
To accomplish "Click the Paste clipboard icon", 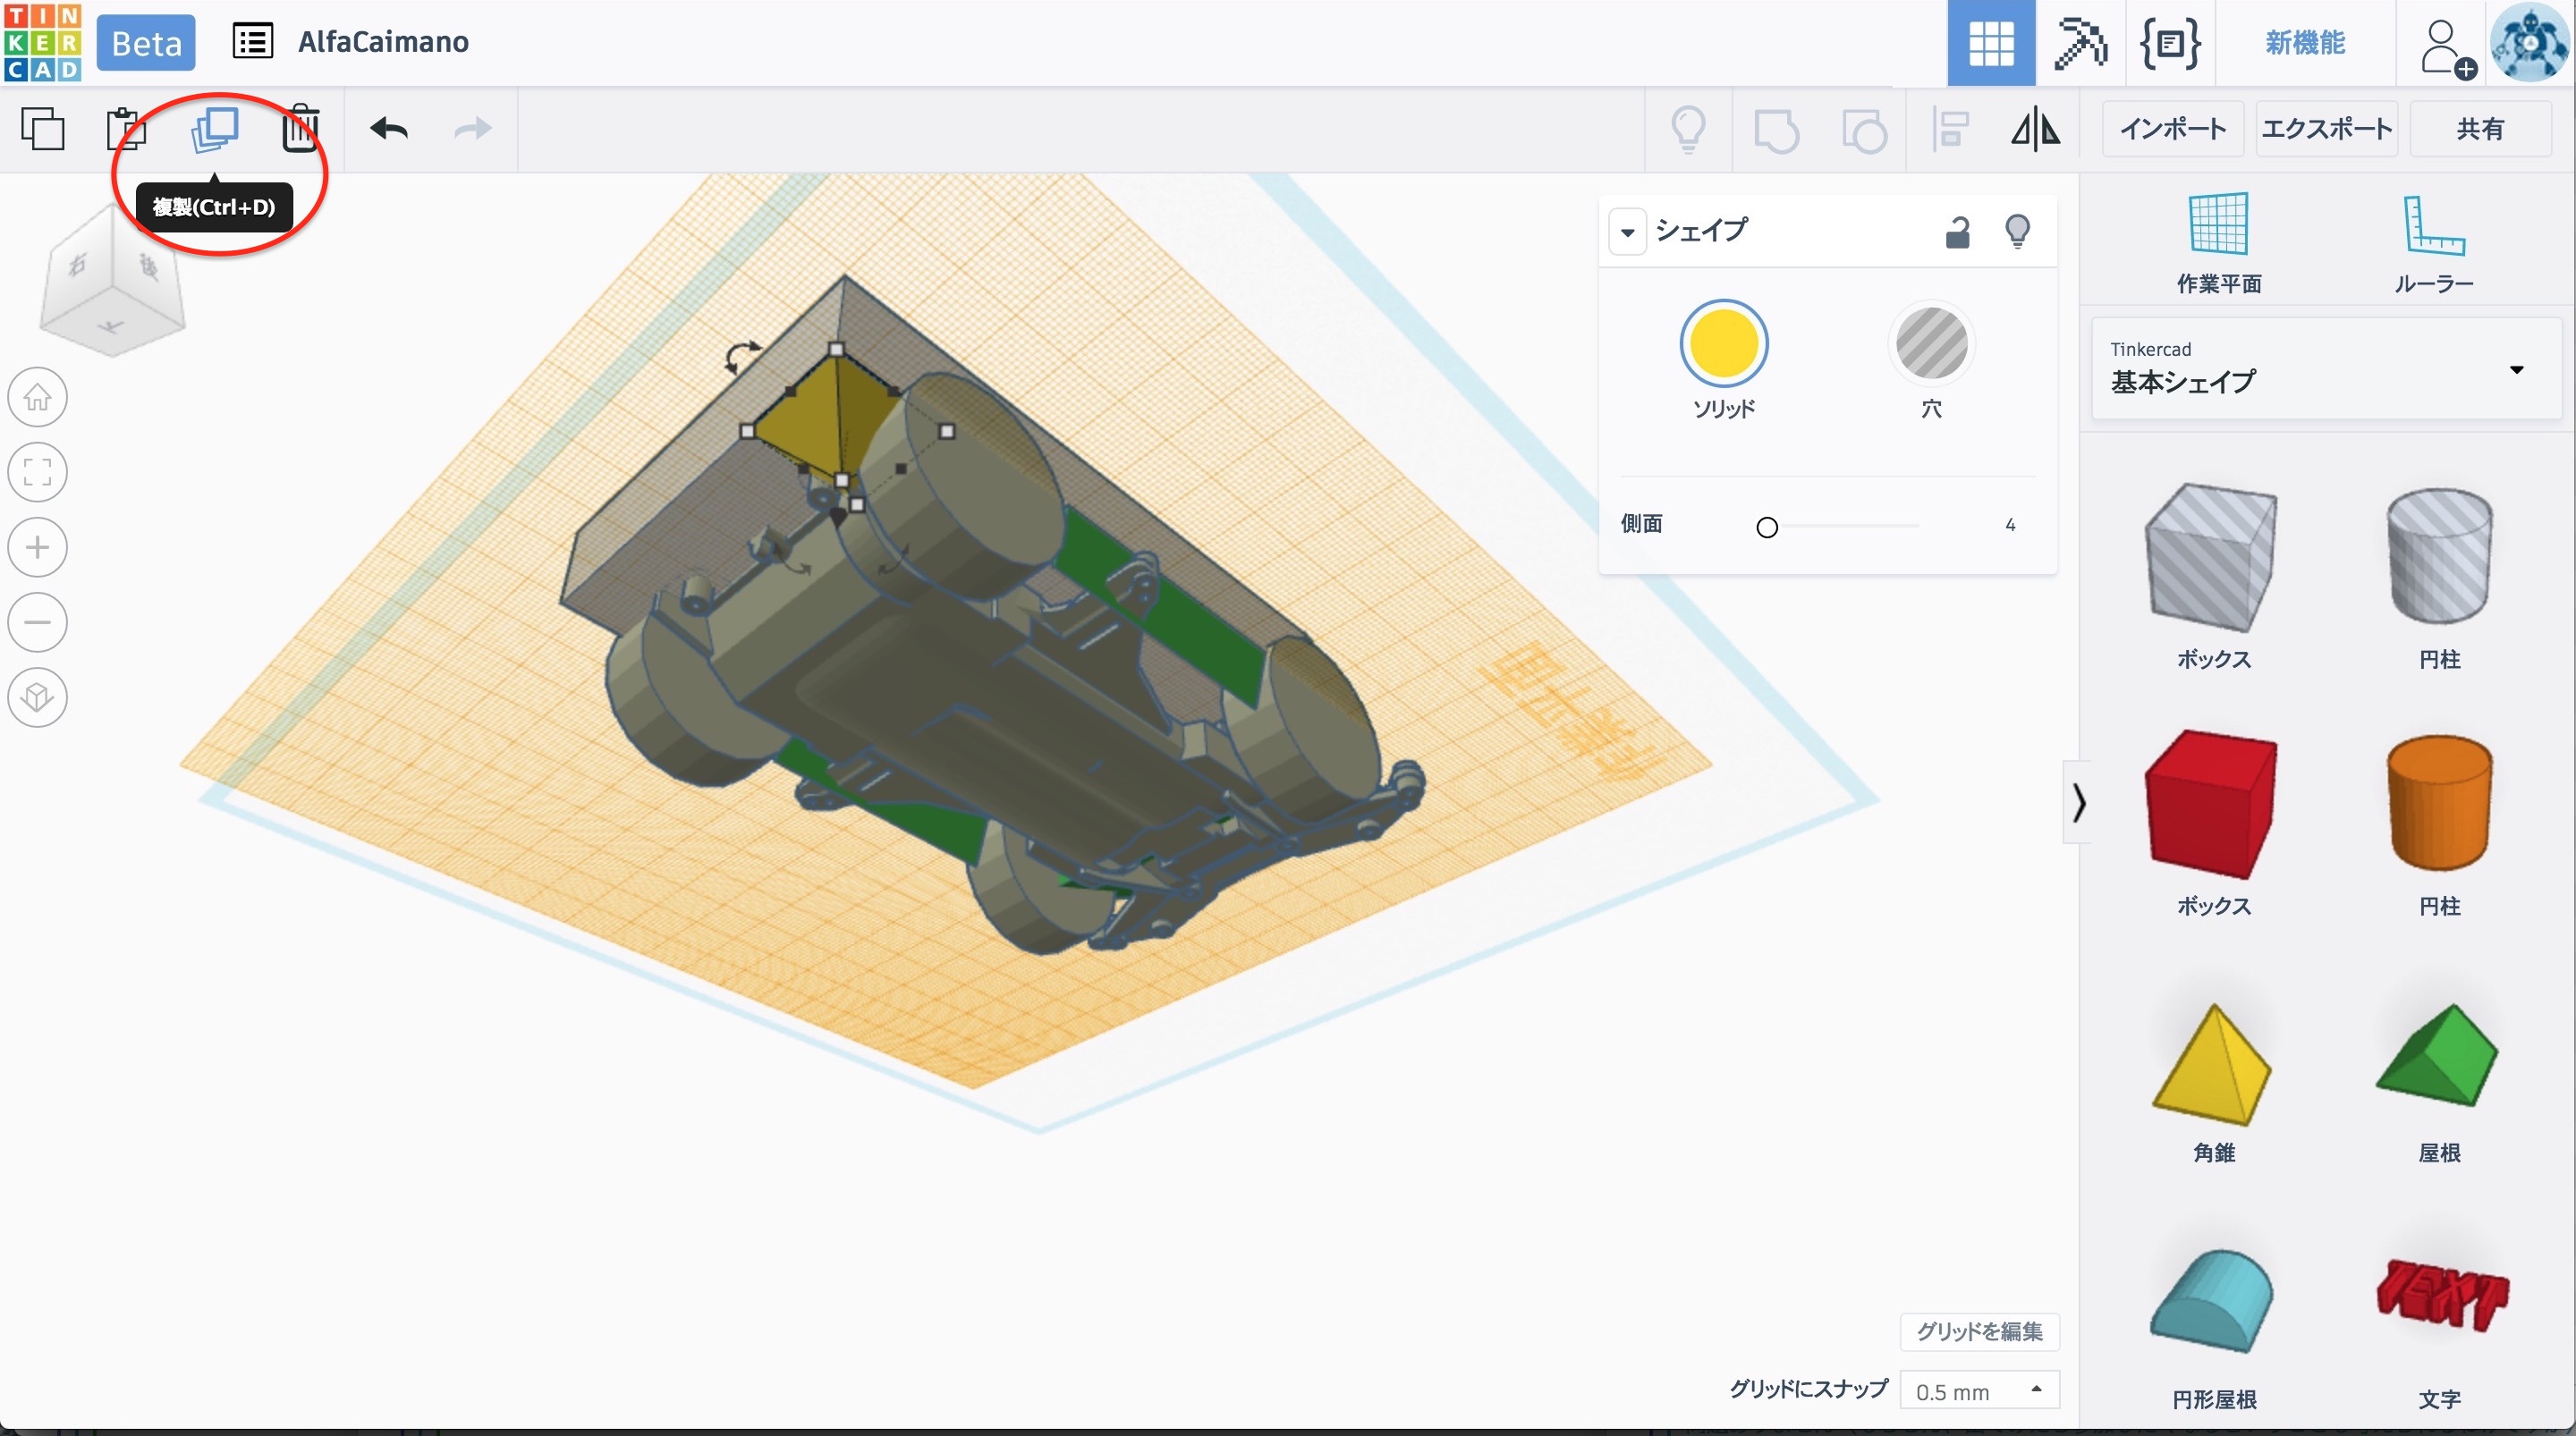I will (127, 129).
